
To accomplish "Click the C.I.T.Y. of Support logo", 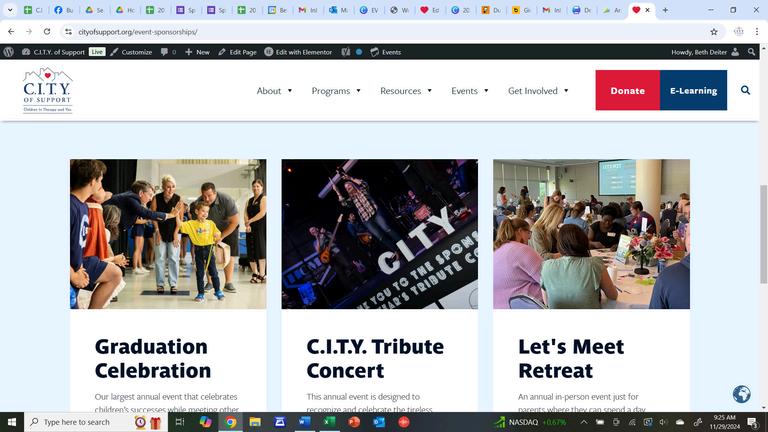I will tap(48, 90).
